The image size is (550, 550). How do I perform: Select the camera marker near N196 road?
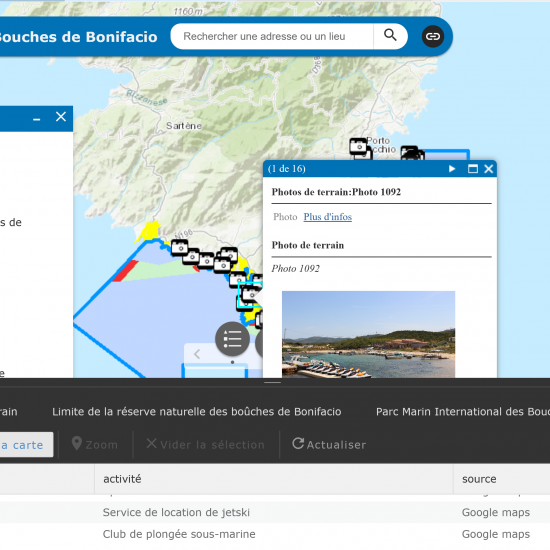point(180,248)
